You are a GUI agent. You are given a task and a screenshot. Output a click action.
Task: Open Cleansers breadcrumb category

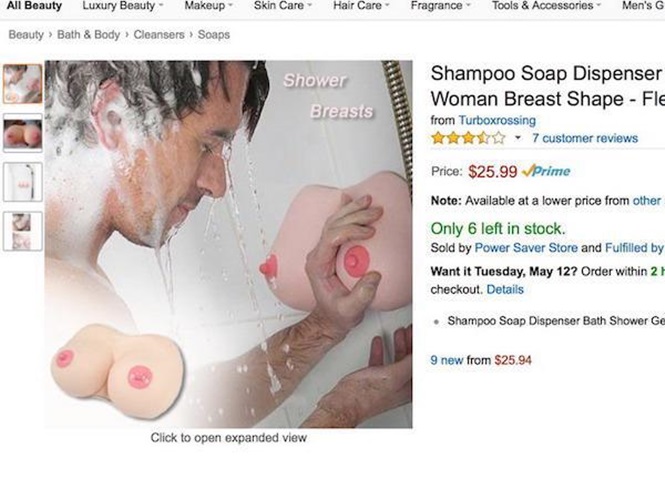(x=161, y=35)
